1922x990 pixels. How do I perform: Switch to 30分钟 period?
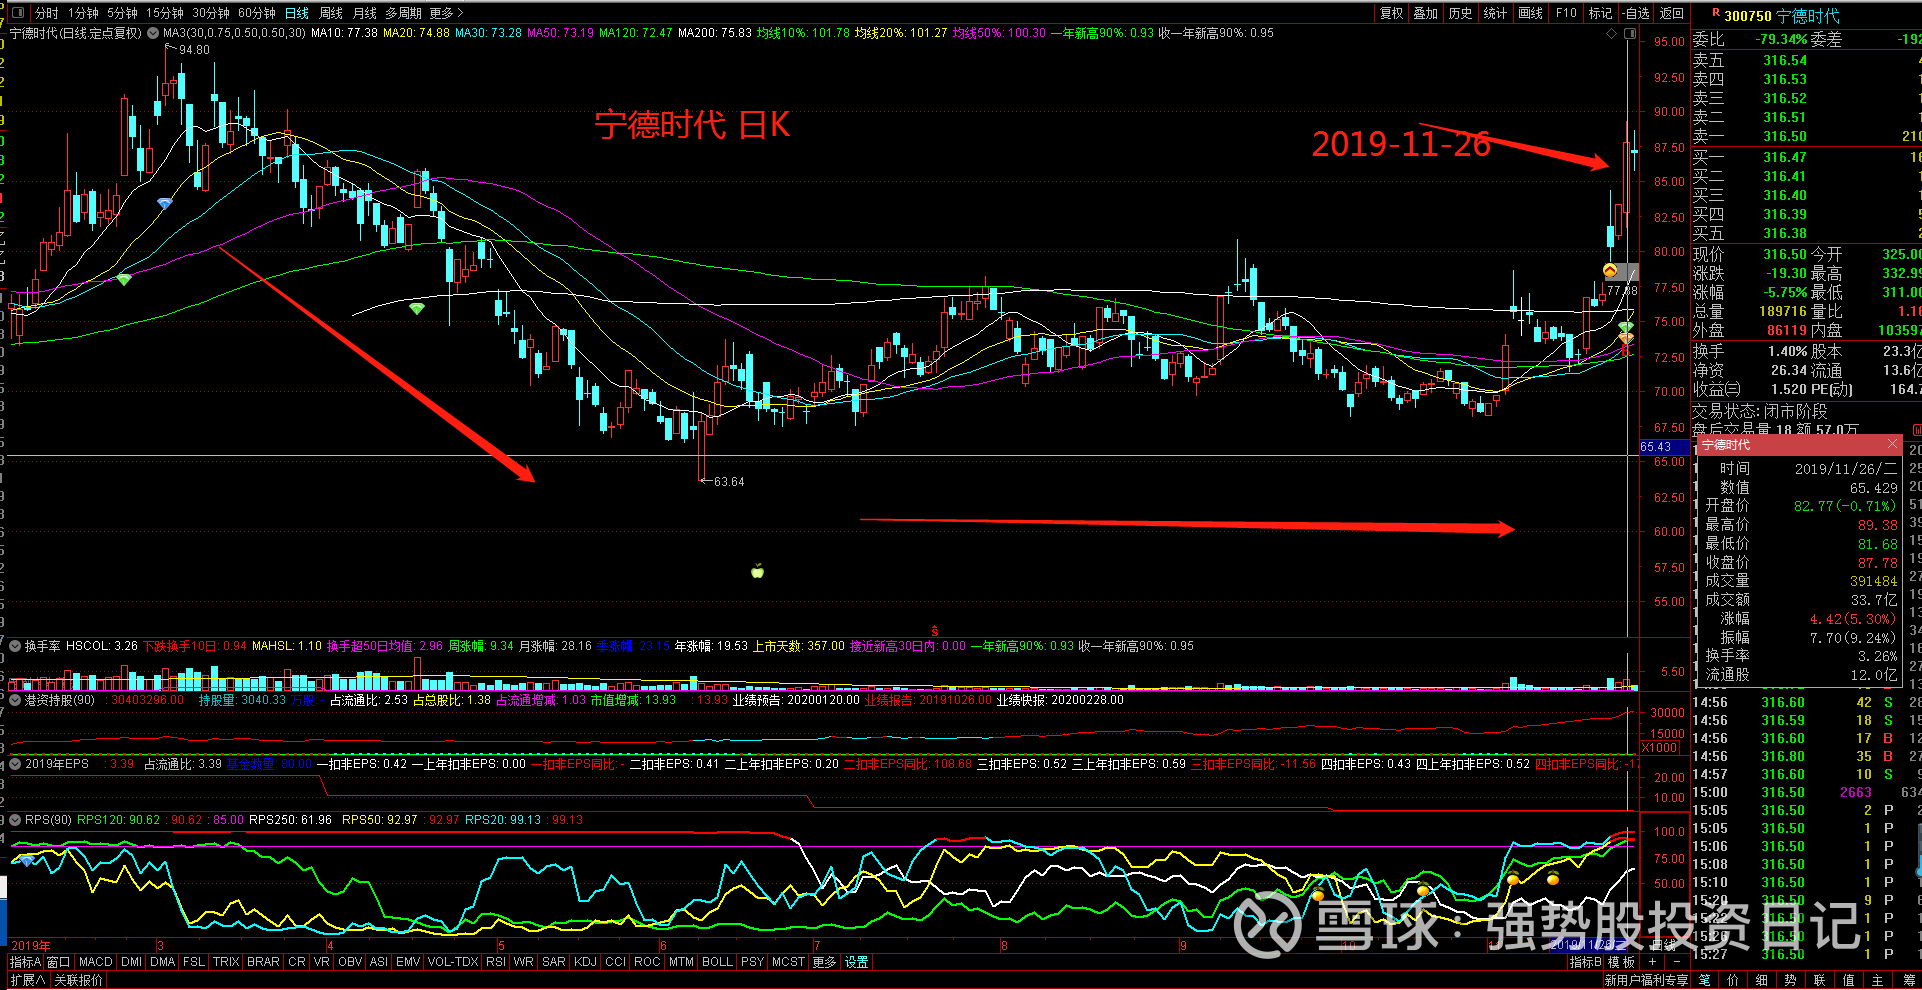(x=211, y=13)
